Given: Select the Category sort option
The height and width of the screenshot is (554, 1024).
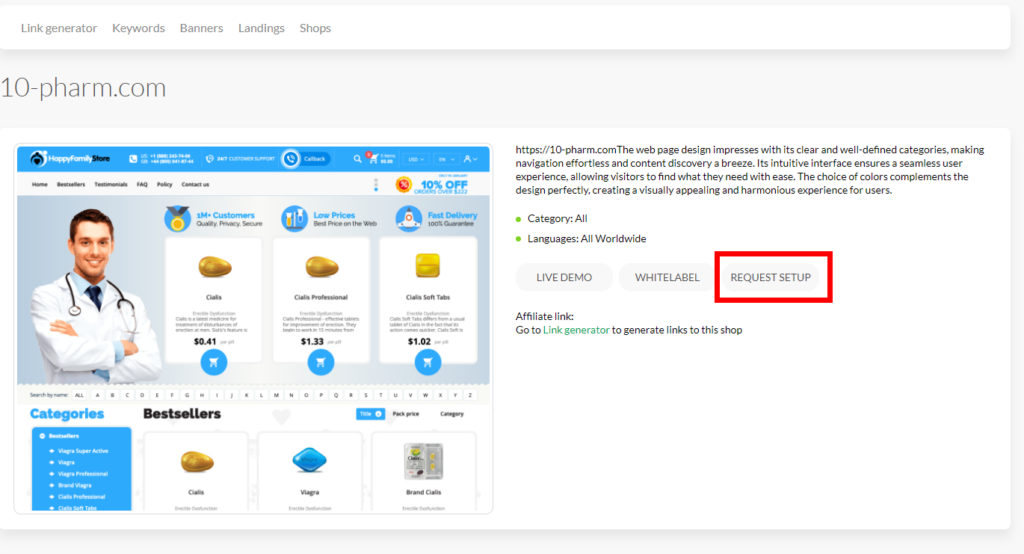Looking at the screenshot, I should pyautogui.click(x=452, y=414).
